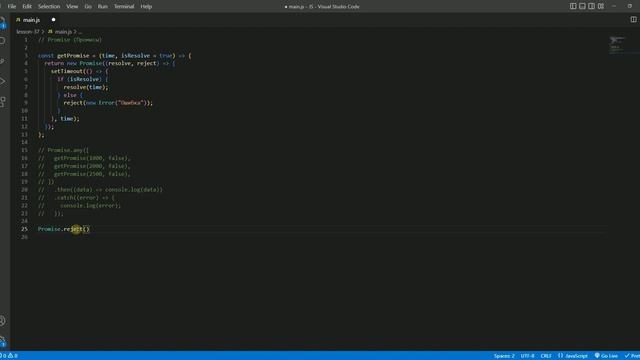Open the Edit menu

click(x=27, y=7)
